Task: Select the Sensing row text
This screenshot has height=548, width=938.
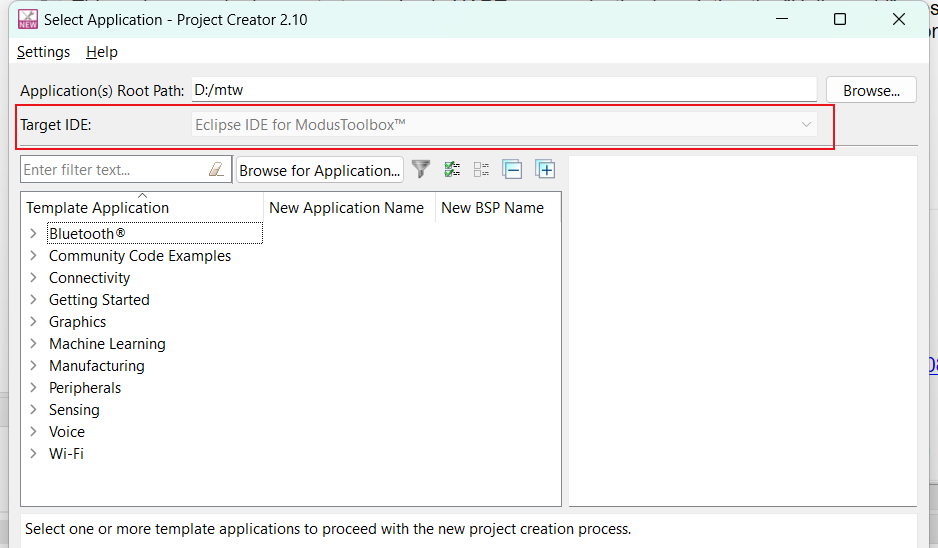Action: (74, 410)
